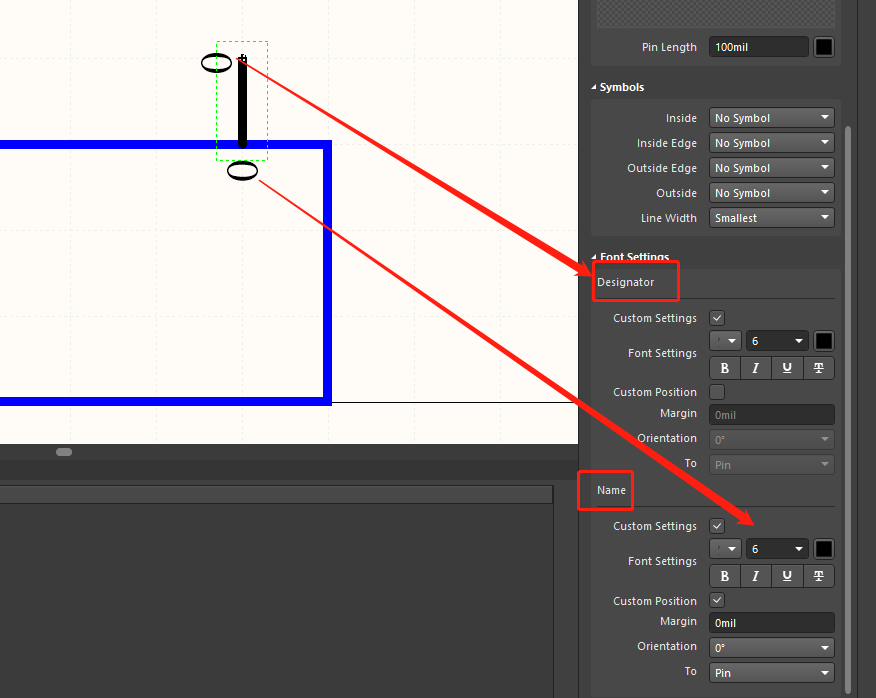Viewport: 876px width, 698px height.
Task: Toggle Bold in Designator font settings
Action: coord(725,368)
